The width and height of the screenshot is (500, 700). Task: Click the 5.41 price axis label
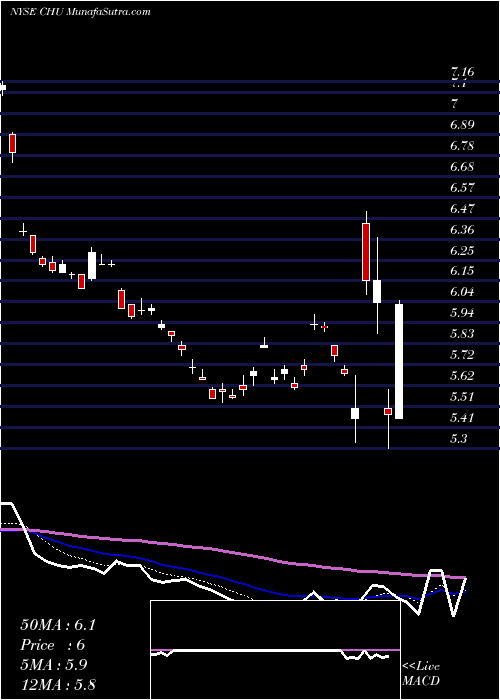coord(462,417)
